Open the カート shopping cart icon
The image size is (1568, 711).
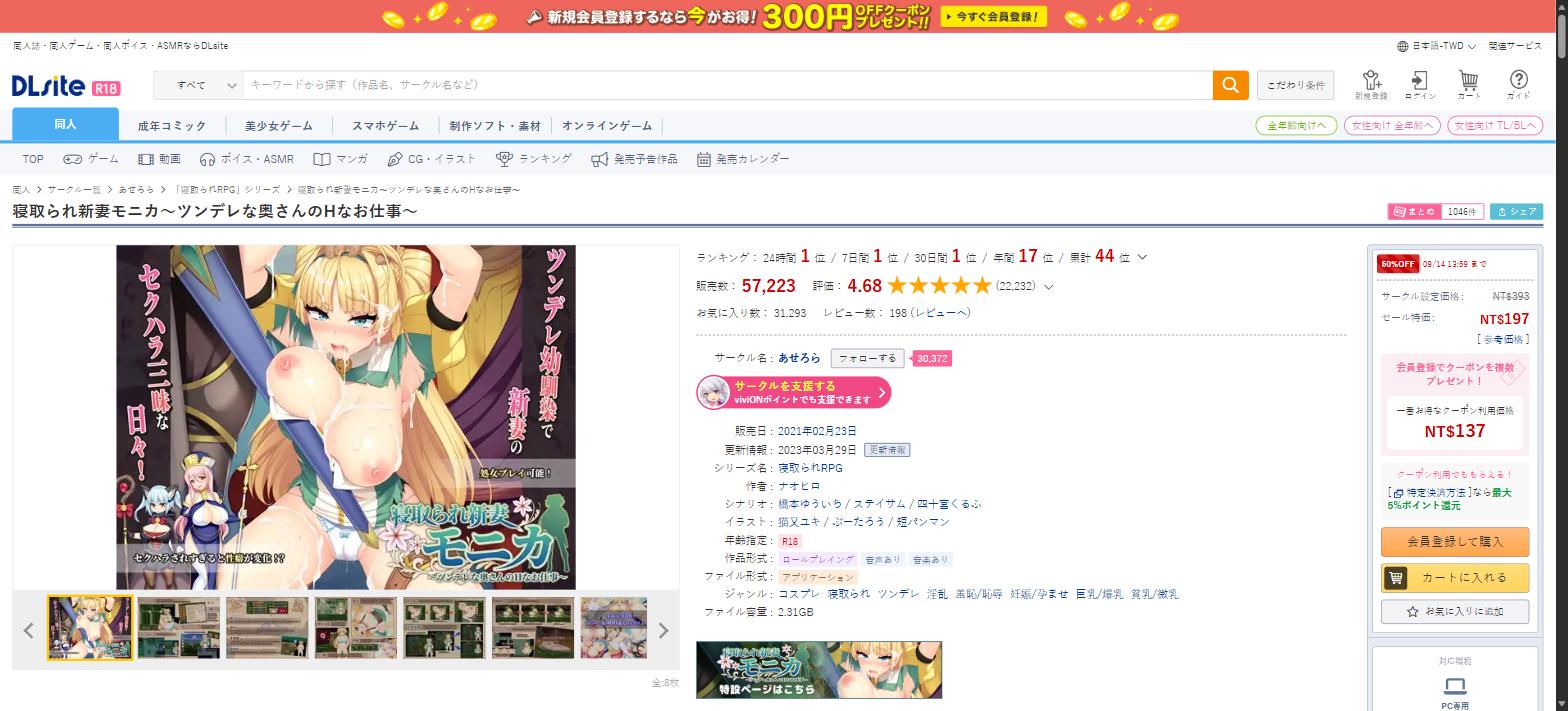coord(1469,85)
